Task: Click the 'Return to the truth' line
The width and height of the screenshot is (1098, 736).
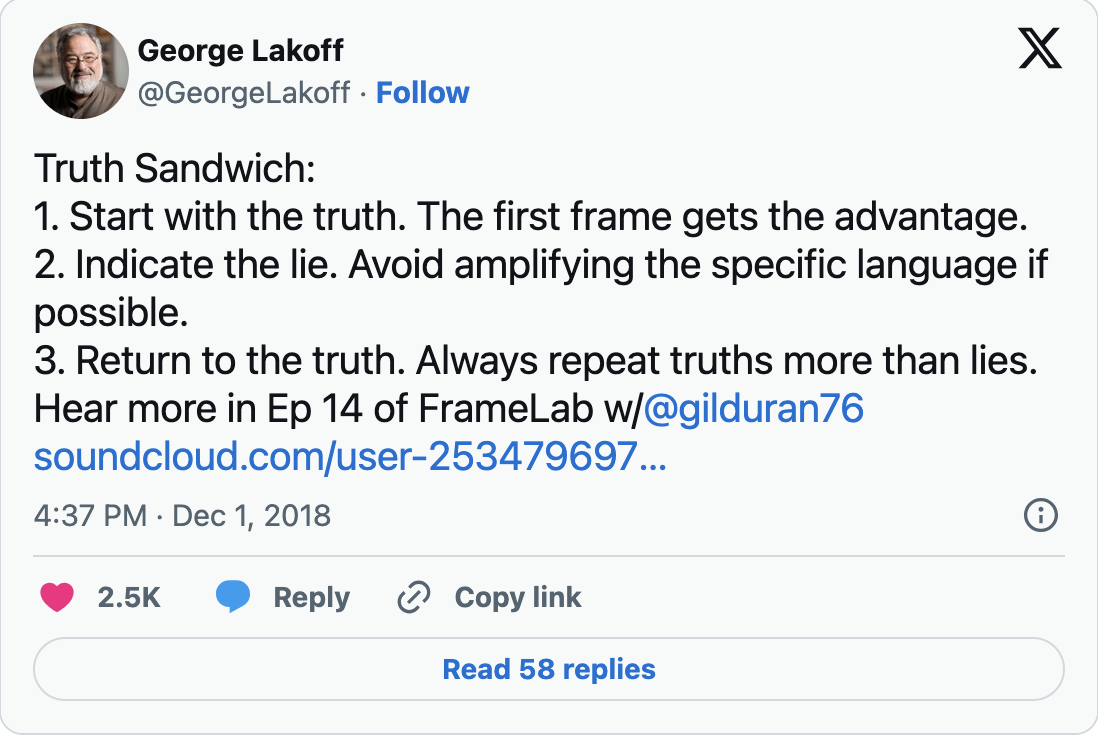Action: (535, 361)
